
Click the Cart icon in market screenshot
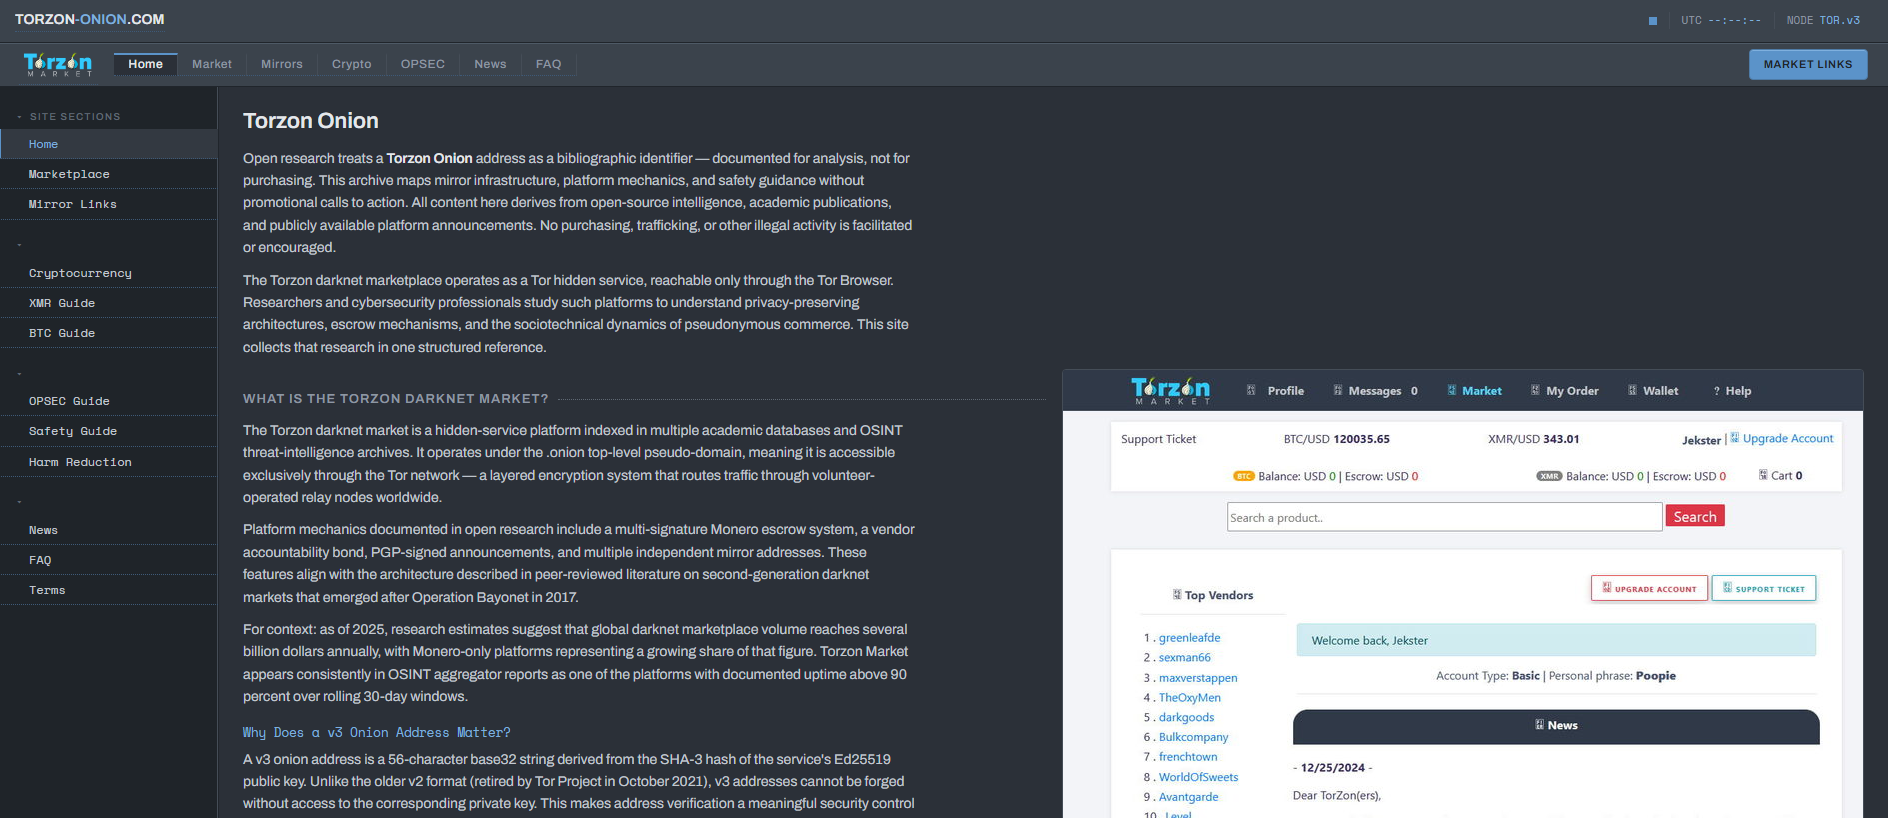(1763, 475)
